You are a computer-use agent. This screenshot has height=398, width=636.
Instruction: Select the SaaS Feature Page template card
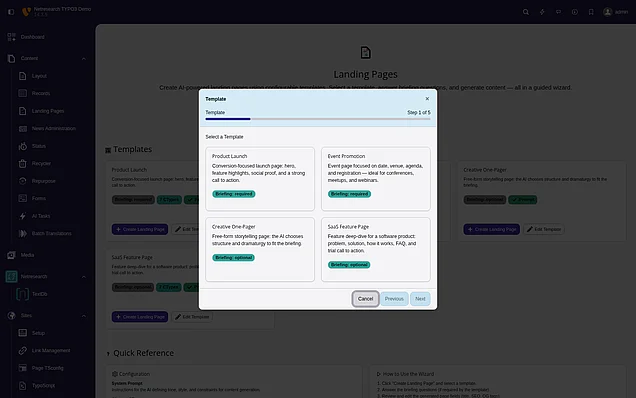click(376, 250)
